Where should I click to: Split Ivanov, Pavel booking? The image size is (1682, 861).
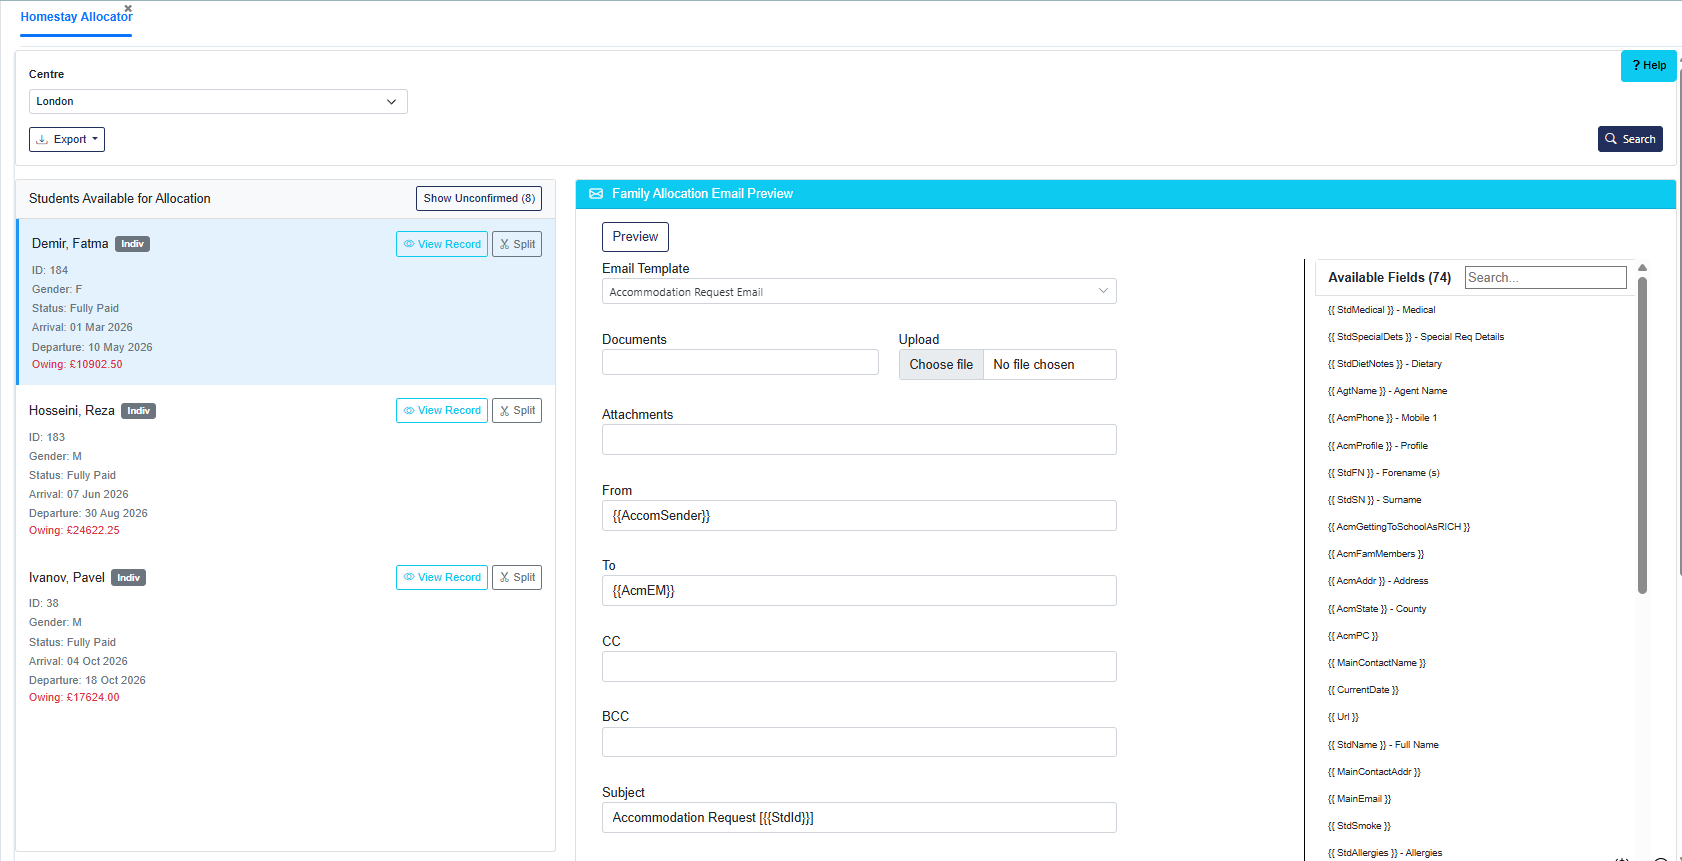coord(517,577)
